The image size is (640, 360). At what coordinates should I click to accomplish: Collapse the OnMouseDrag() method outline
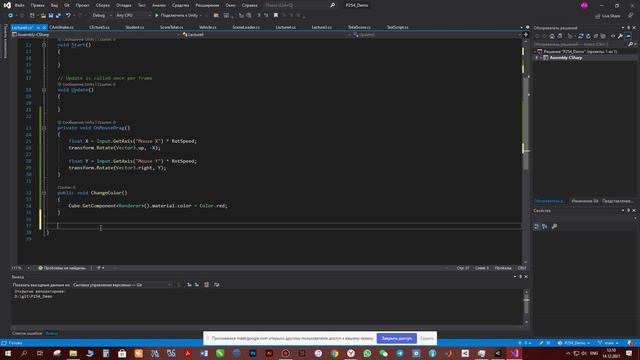pyautogui.click(x=44, y=128)
